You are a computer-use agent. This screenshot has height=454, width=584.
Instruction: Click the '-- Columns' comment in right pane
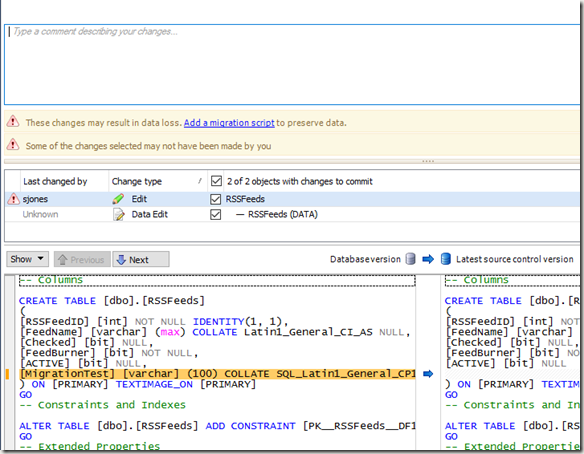point(477,280)
